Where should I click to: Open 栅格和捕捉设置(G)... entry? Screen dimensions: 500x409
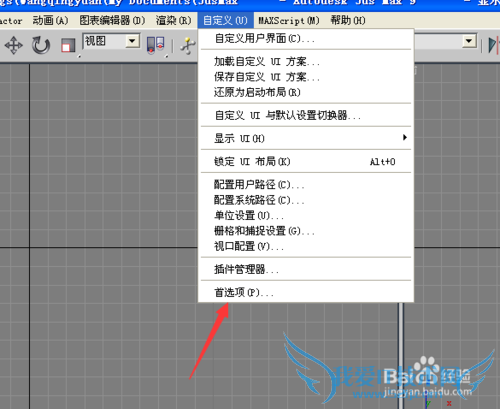(x=306, y=231)
